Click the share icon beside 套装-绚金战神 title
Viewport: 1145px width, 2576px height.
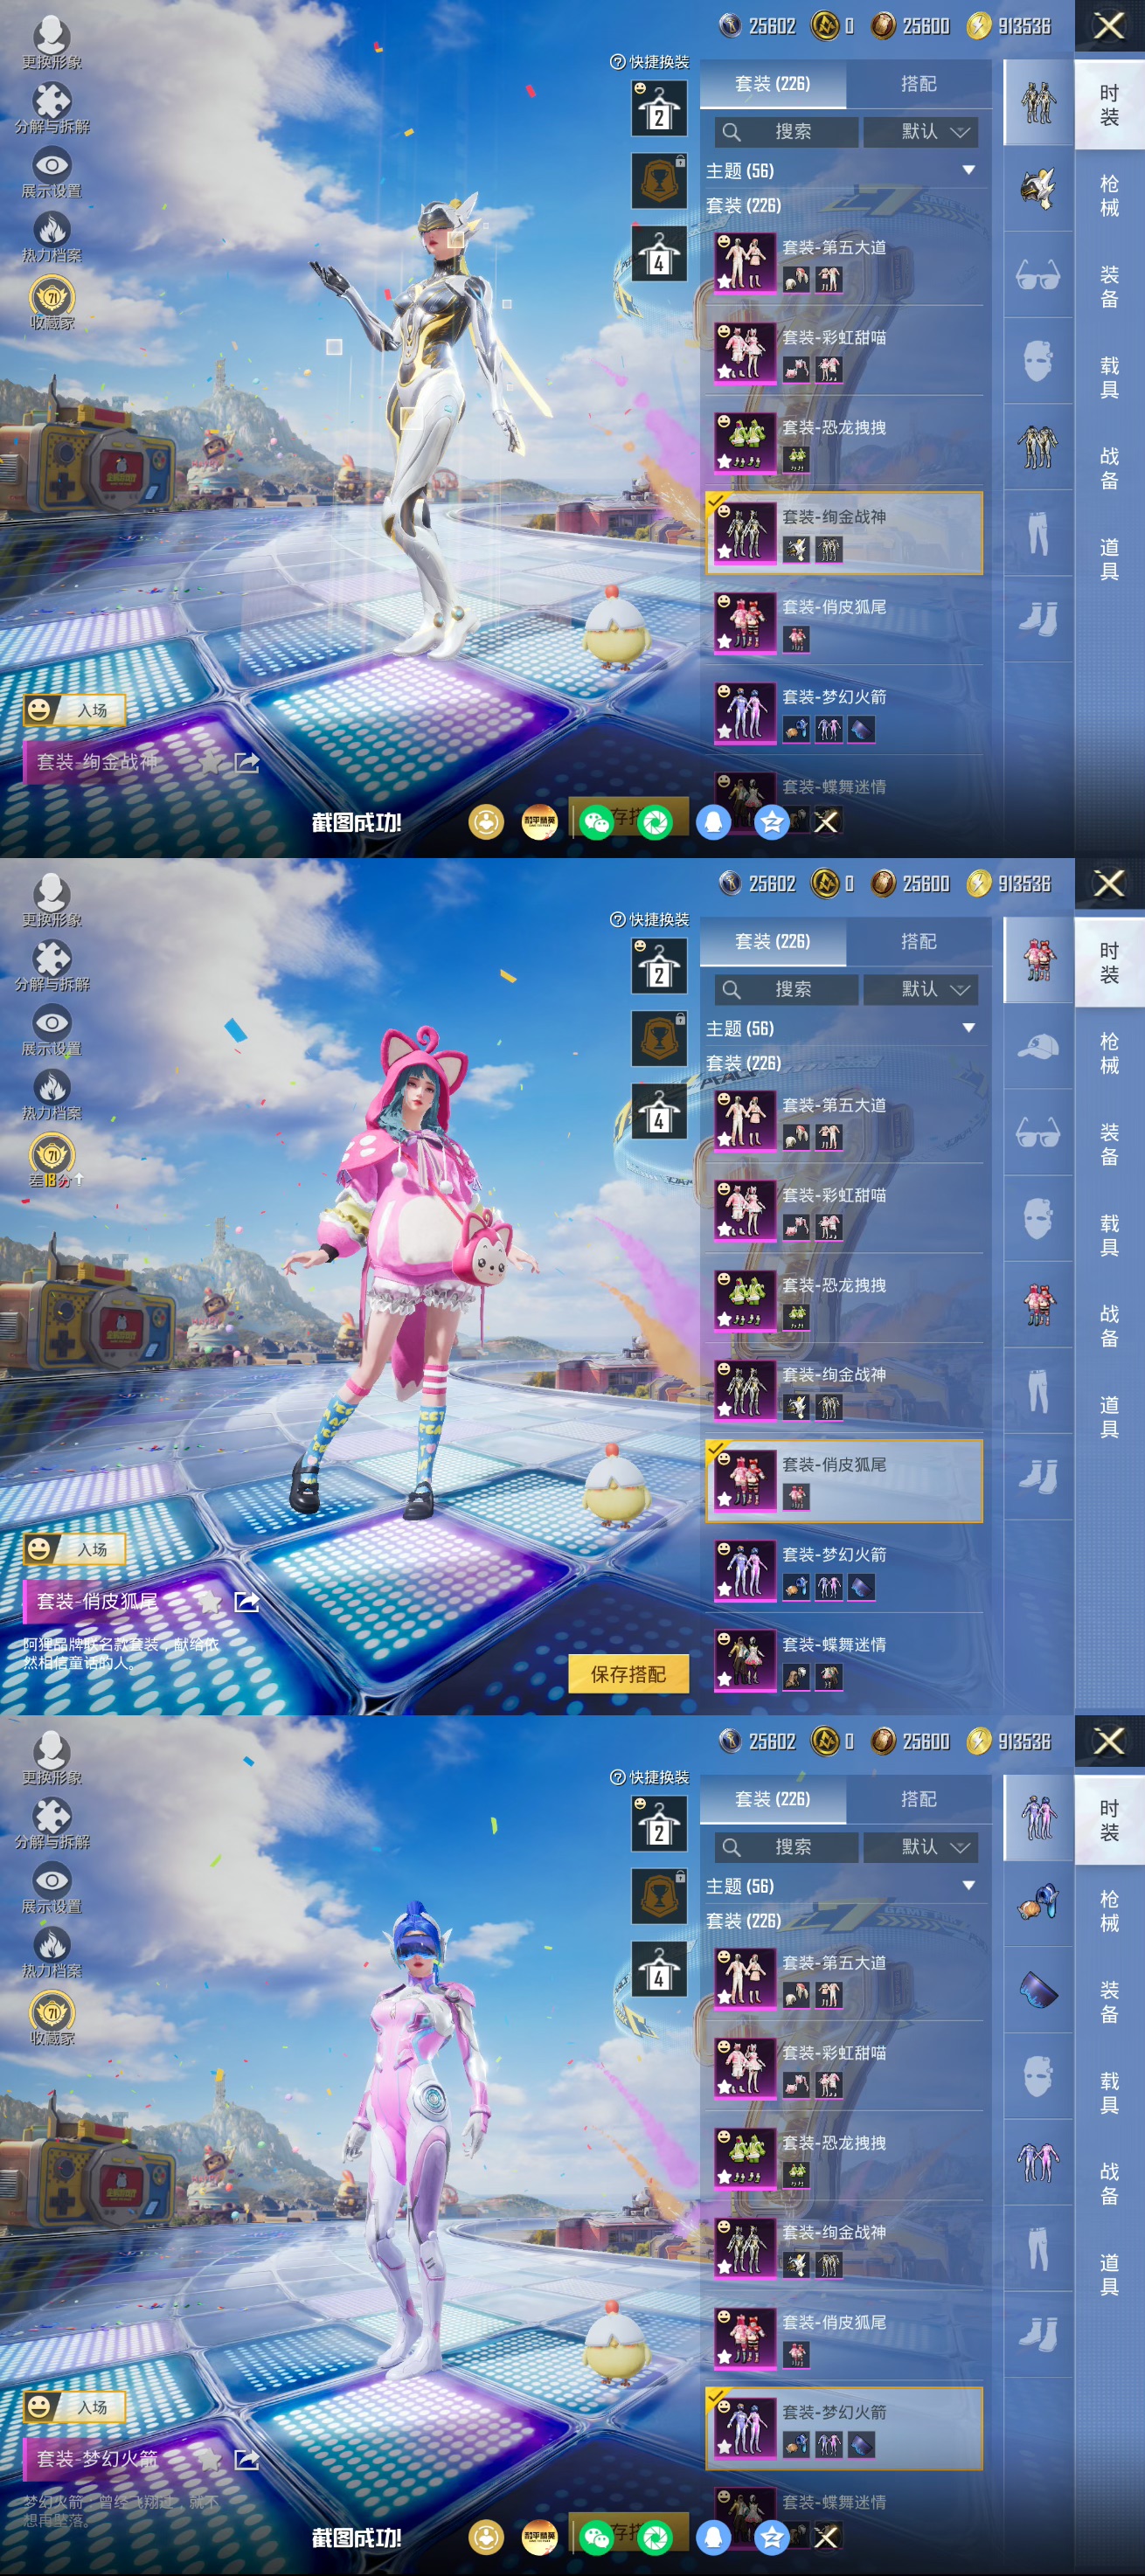click(x=246, y=763)
